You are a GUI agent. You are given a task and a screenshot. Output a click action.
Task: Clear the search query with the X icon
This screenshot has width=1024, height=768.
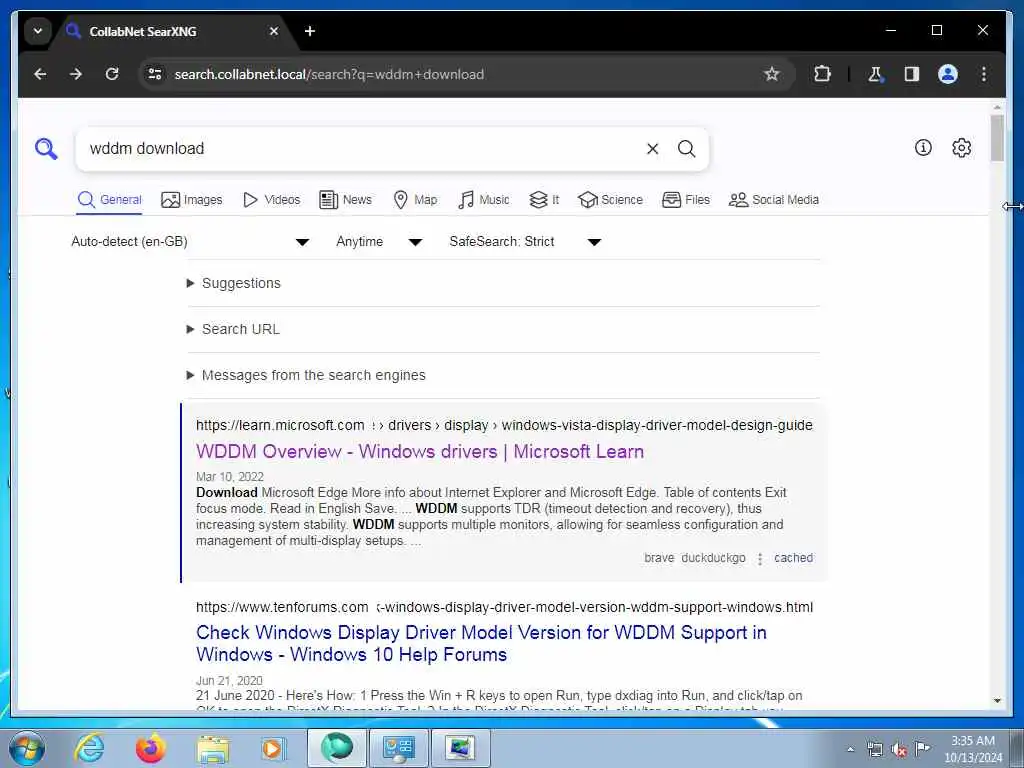coord(652,149)
